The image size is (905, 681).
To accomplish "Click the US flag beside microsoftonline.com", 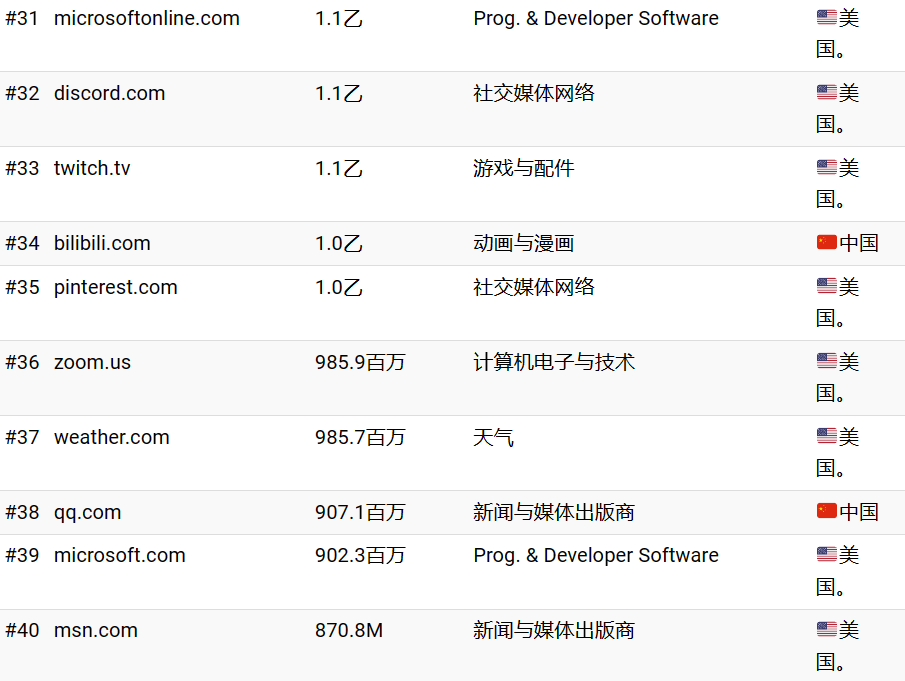I will tap(826, 18).
